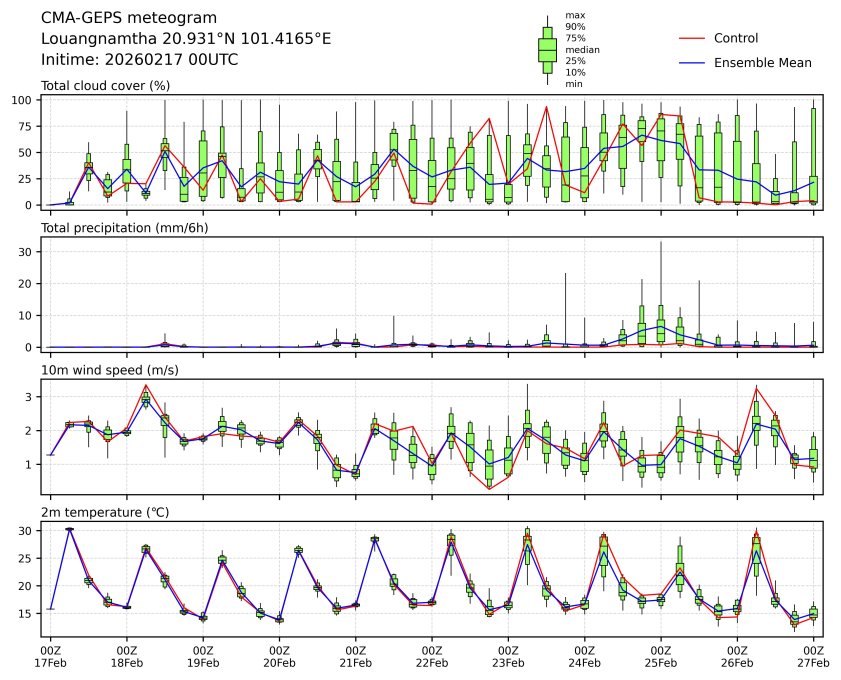Image resolution: width=841 pixels, height=680 pixels.
Task: Click the 20 tick on precipitation axis
Action: point(29,283)
